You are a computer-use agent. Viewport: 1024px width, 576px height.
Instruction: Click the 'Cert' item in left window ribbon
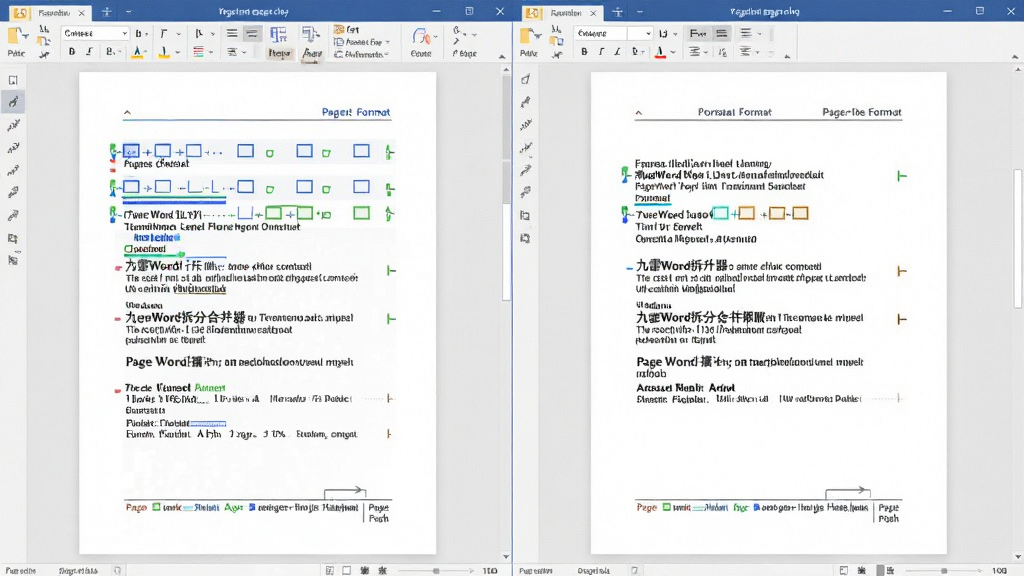347,29
